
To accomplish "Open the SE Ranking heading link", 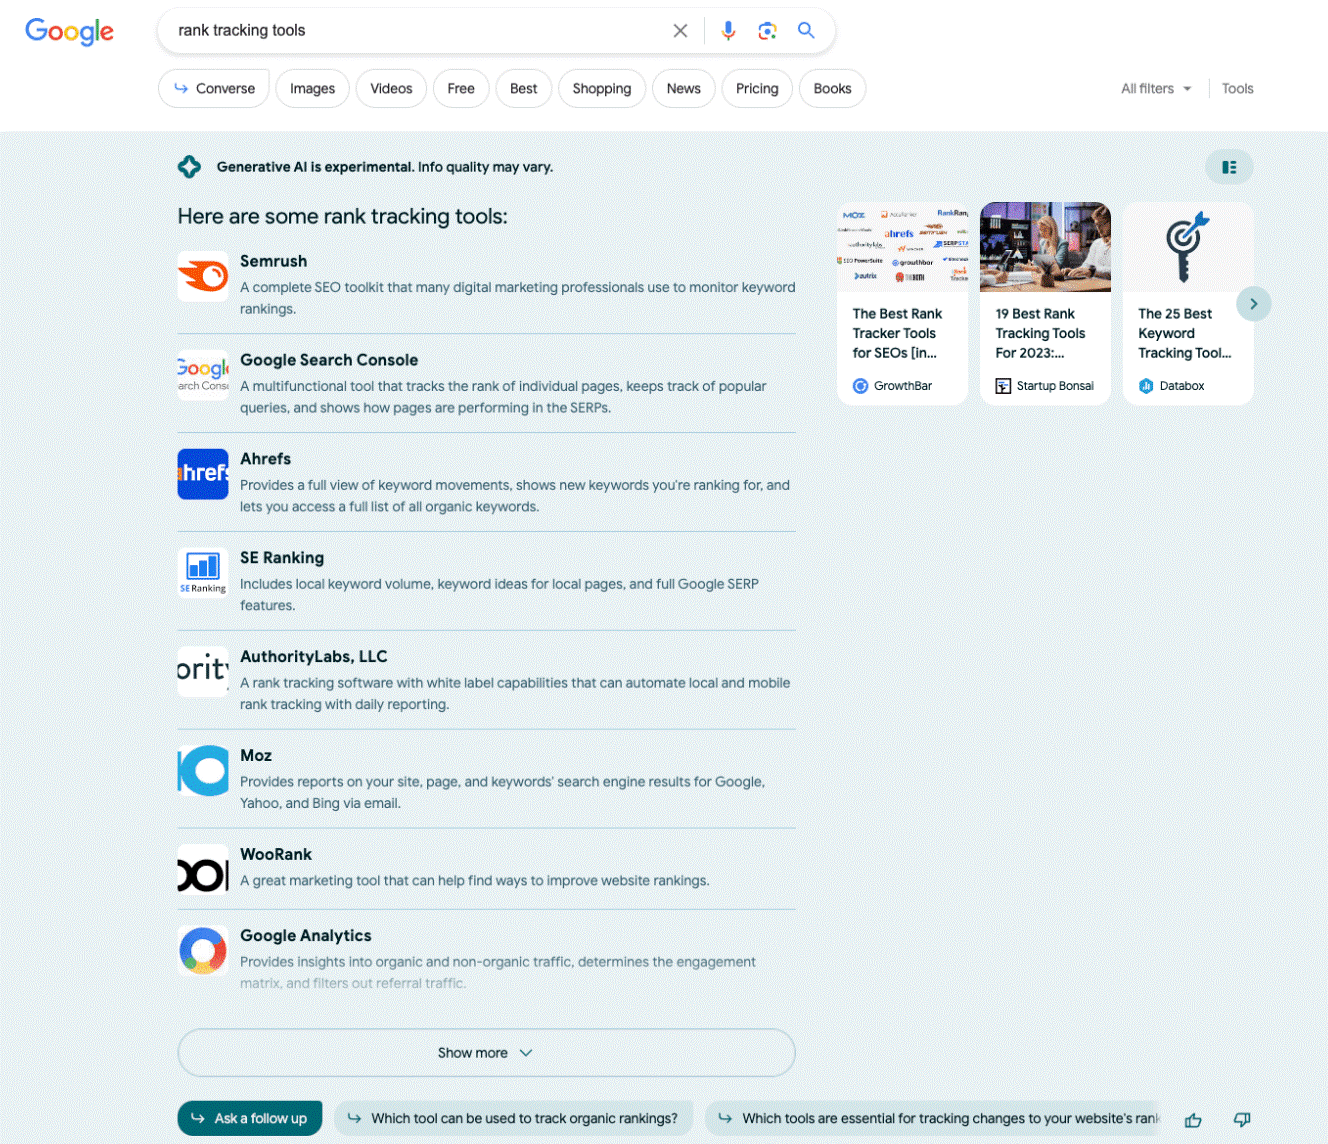I will tap(282, 558).
